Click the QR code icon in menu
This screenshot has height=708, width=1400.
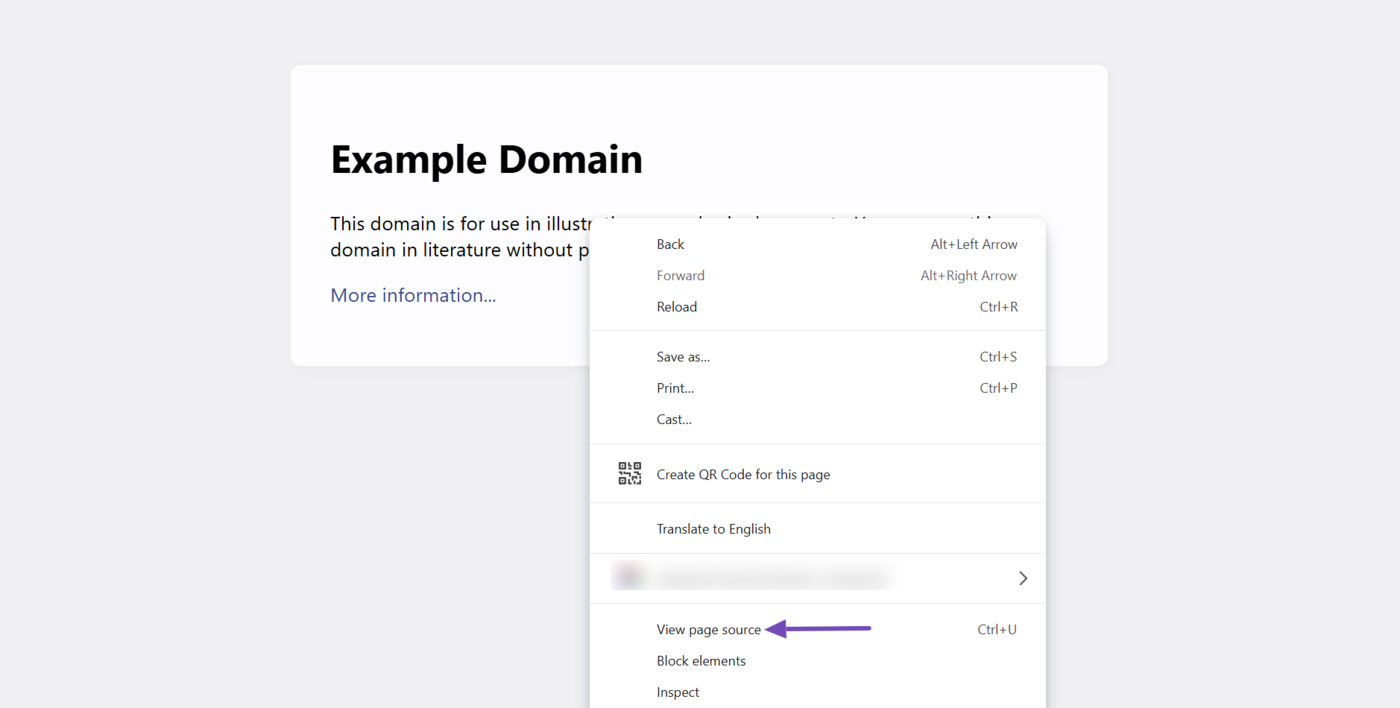[x=629, y=474]
